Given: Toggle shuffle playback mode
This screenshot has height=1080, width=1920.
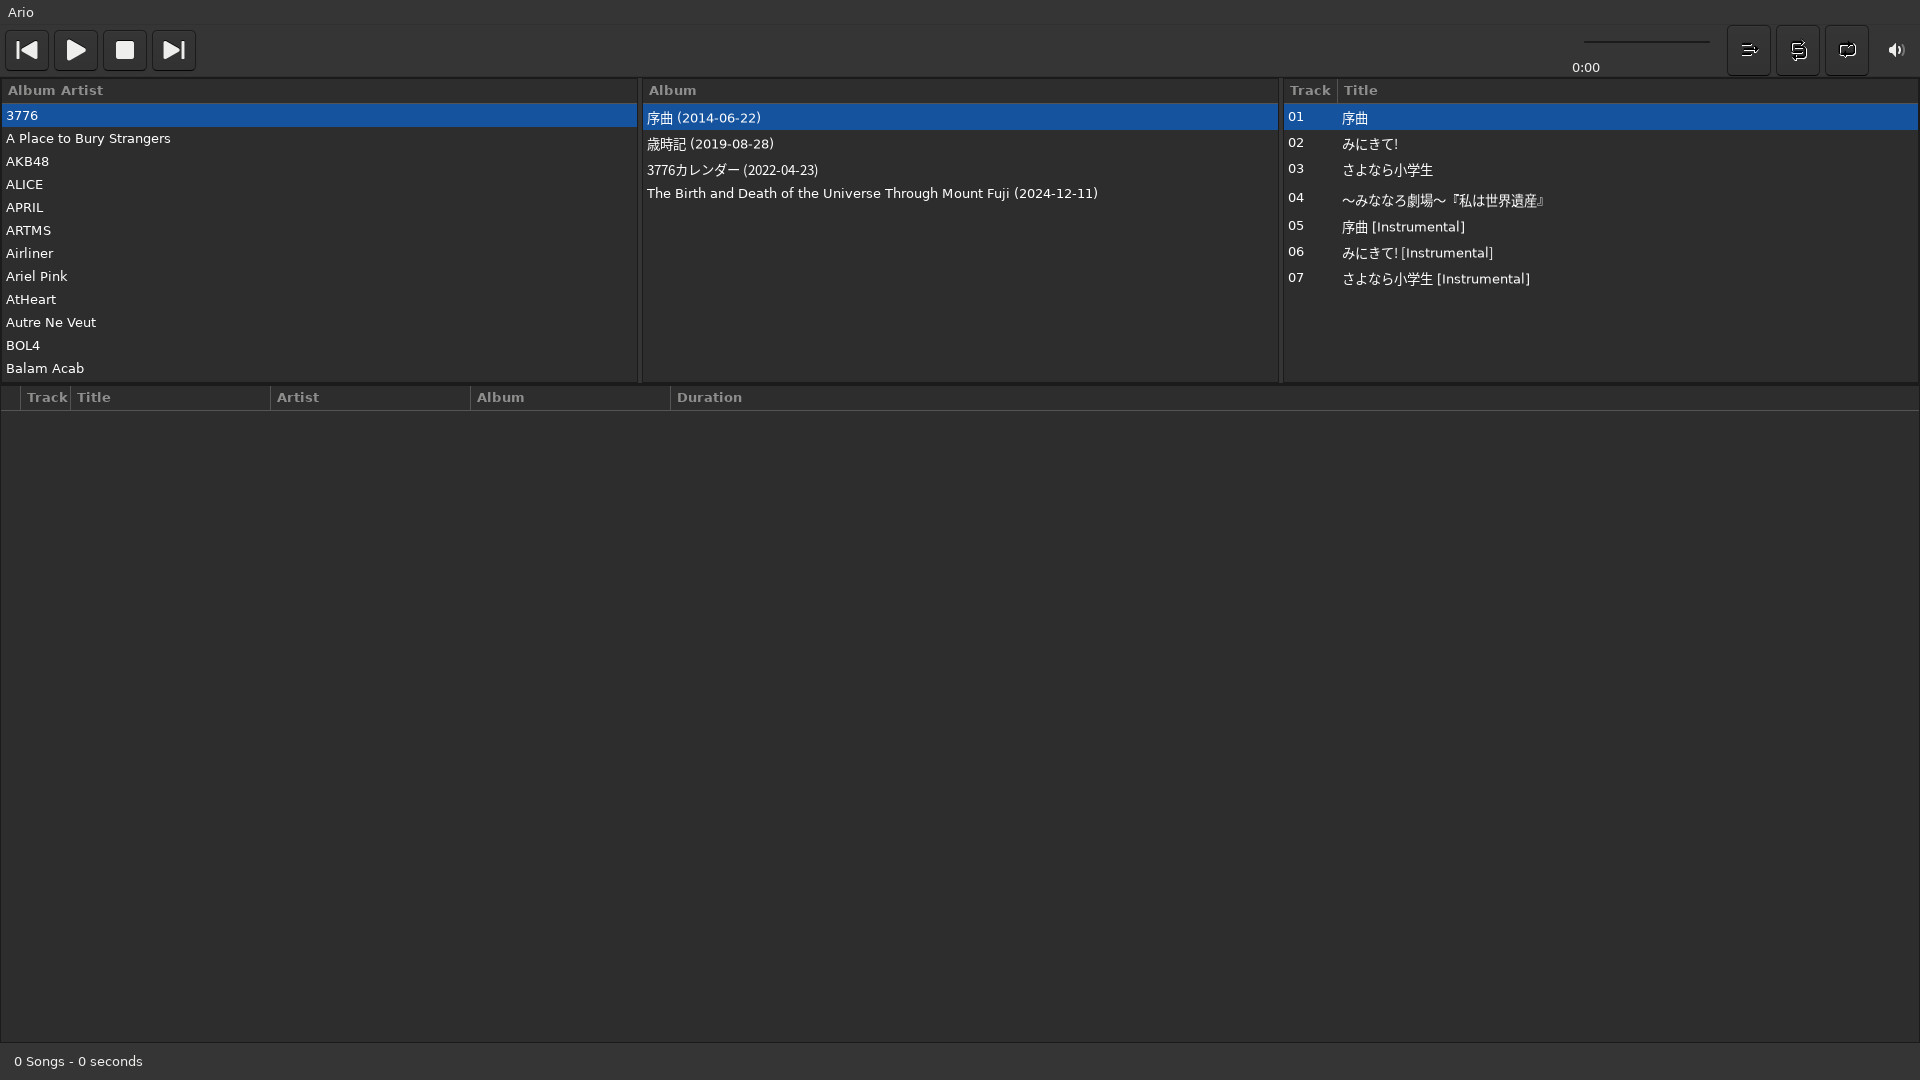Looking at the screenshot, I should pos(1798,50).
